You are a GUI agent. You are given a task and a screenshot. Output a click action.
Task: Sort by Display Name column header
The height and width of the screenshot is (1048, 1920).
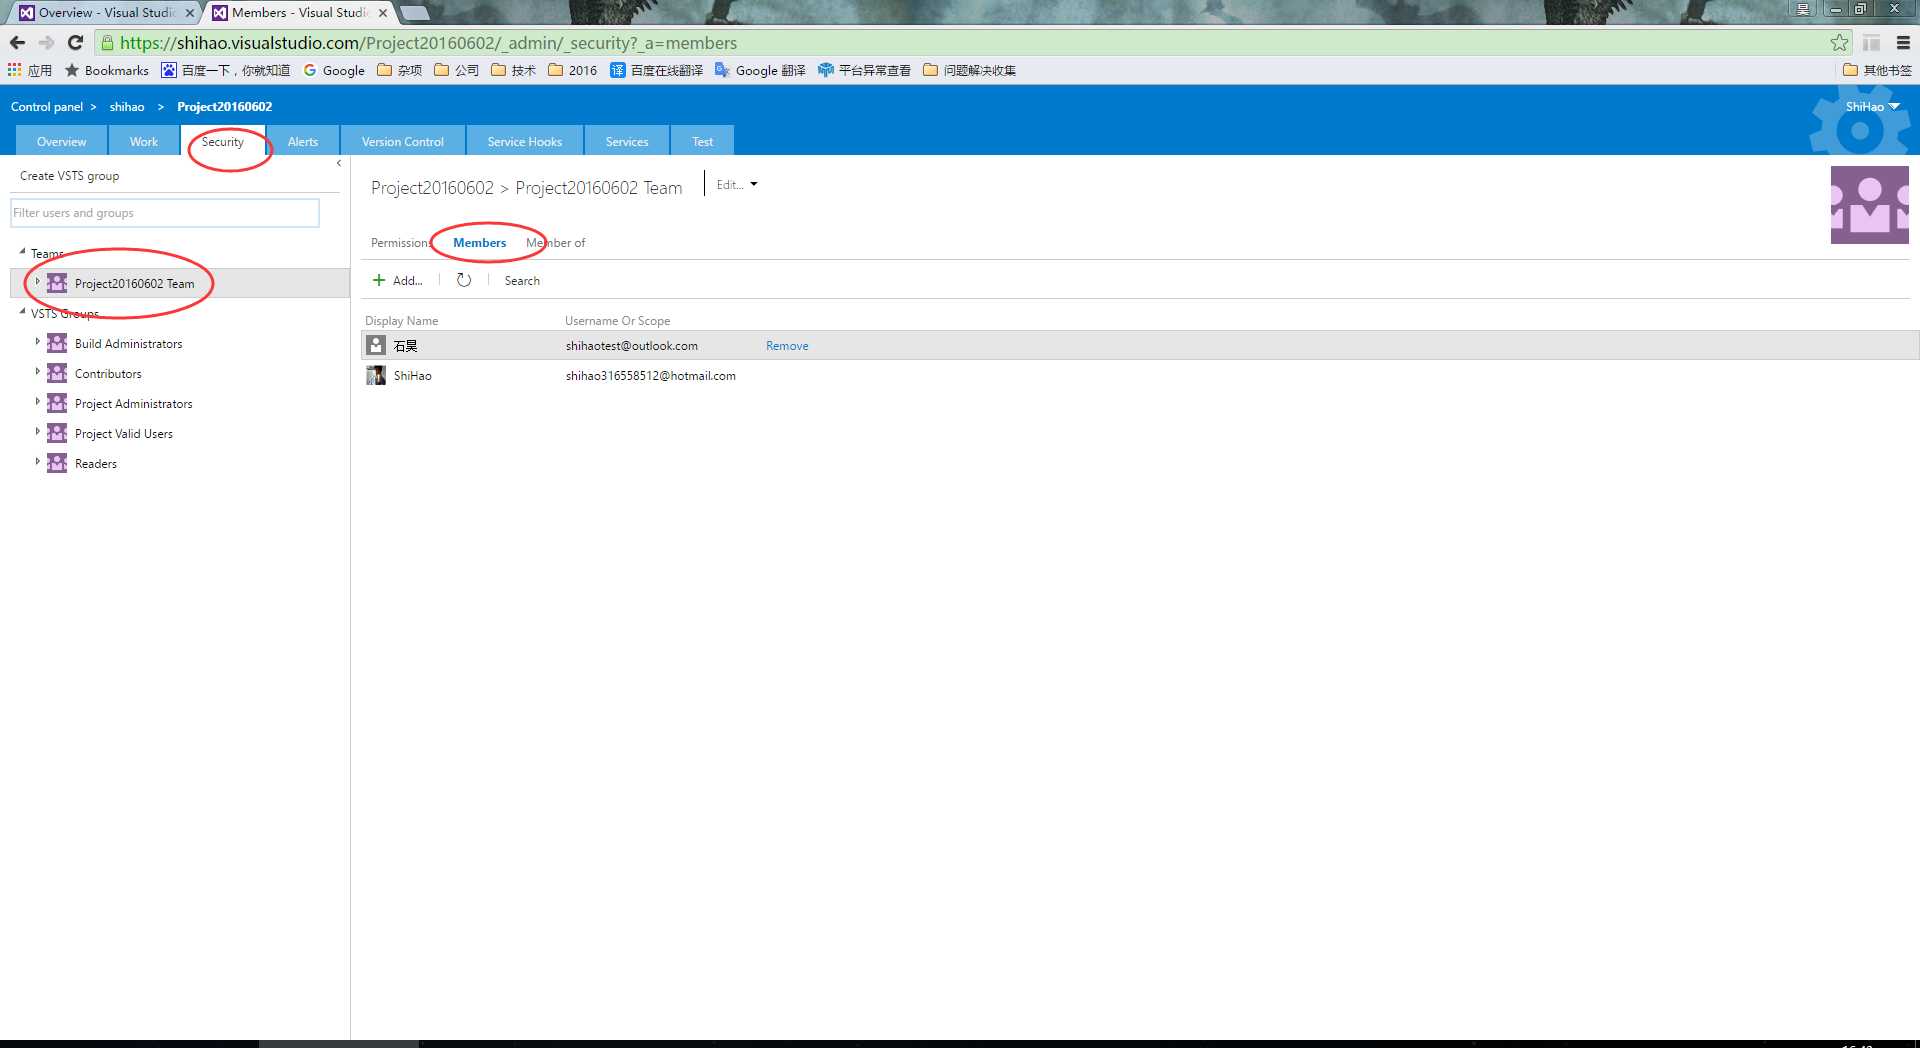tap(402, 320)
